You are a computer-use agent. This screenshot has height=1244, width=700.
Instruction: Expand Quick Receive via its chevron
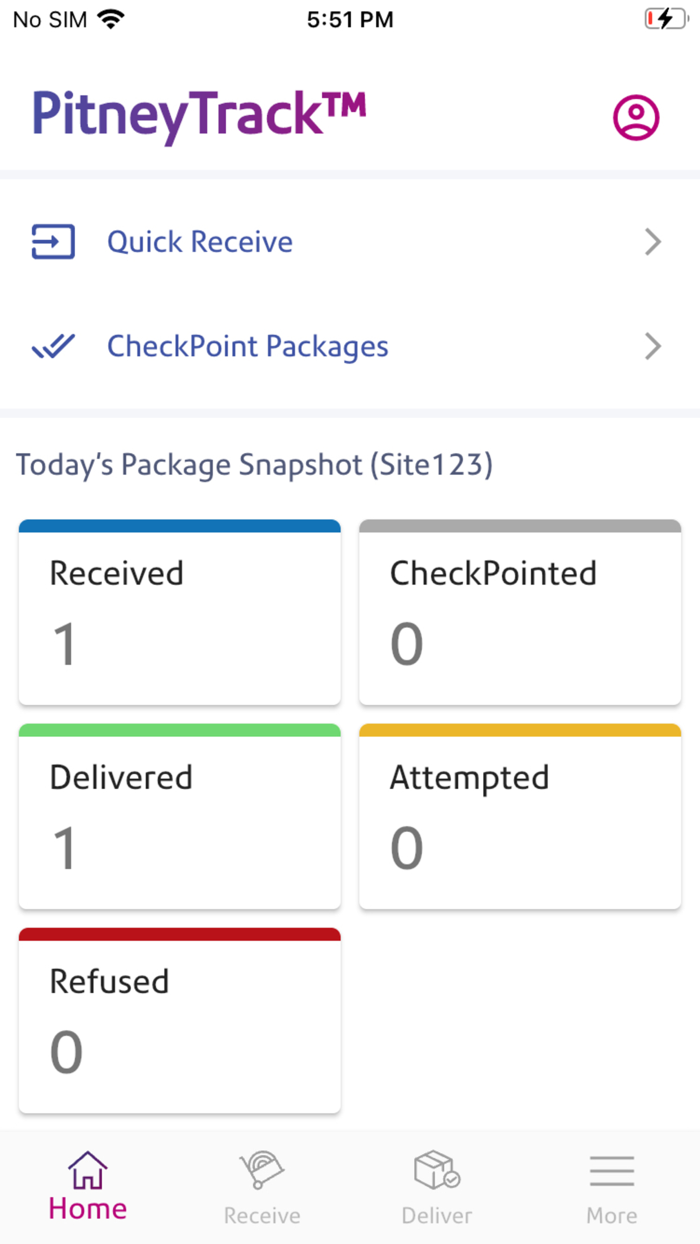(x=653, y=242)
